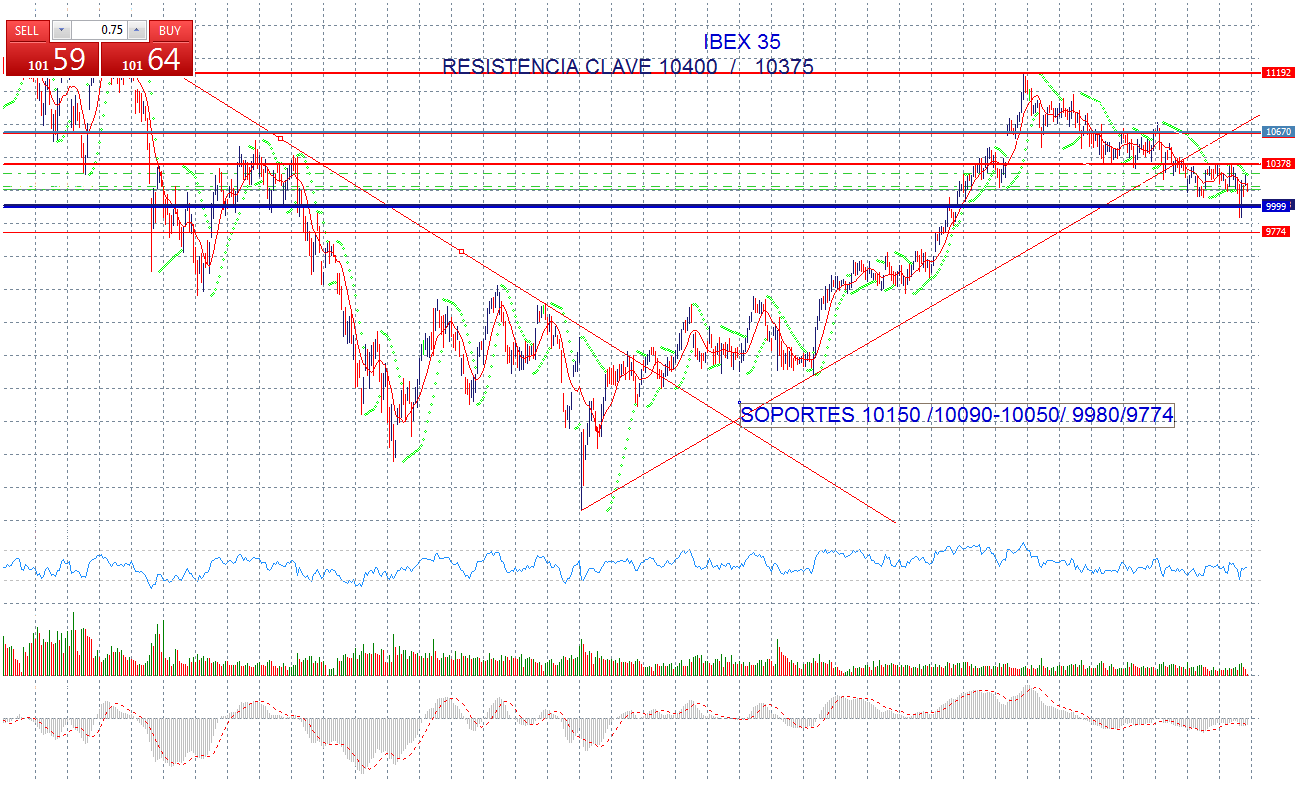Select the SOPORTES text annotation box
This screenshot has height=800, width=1300.
(955, 414)
